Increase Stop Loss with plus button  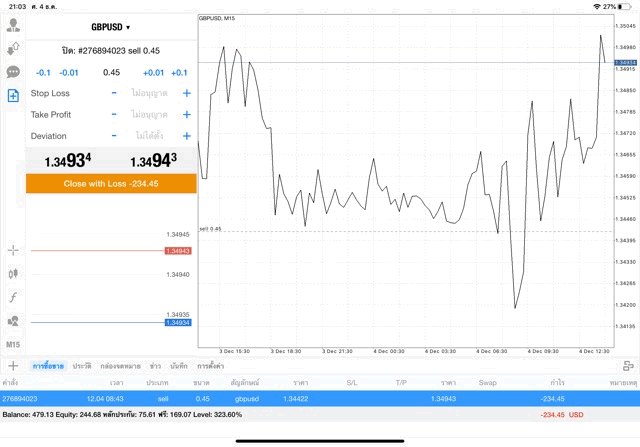click(186, 93)
